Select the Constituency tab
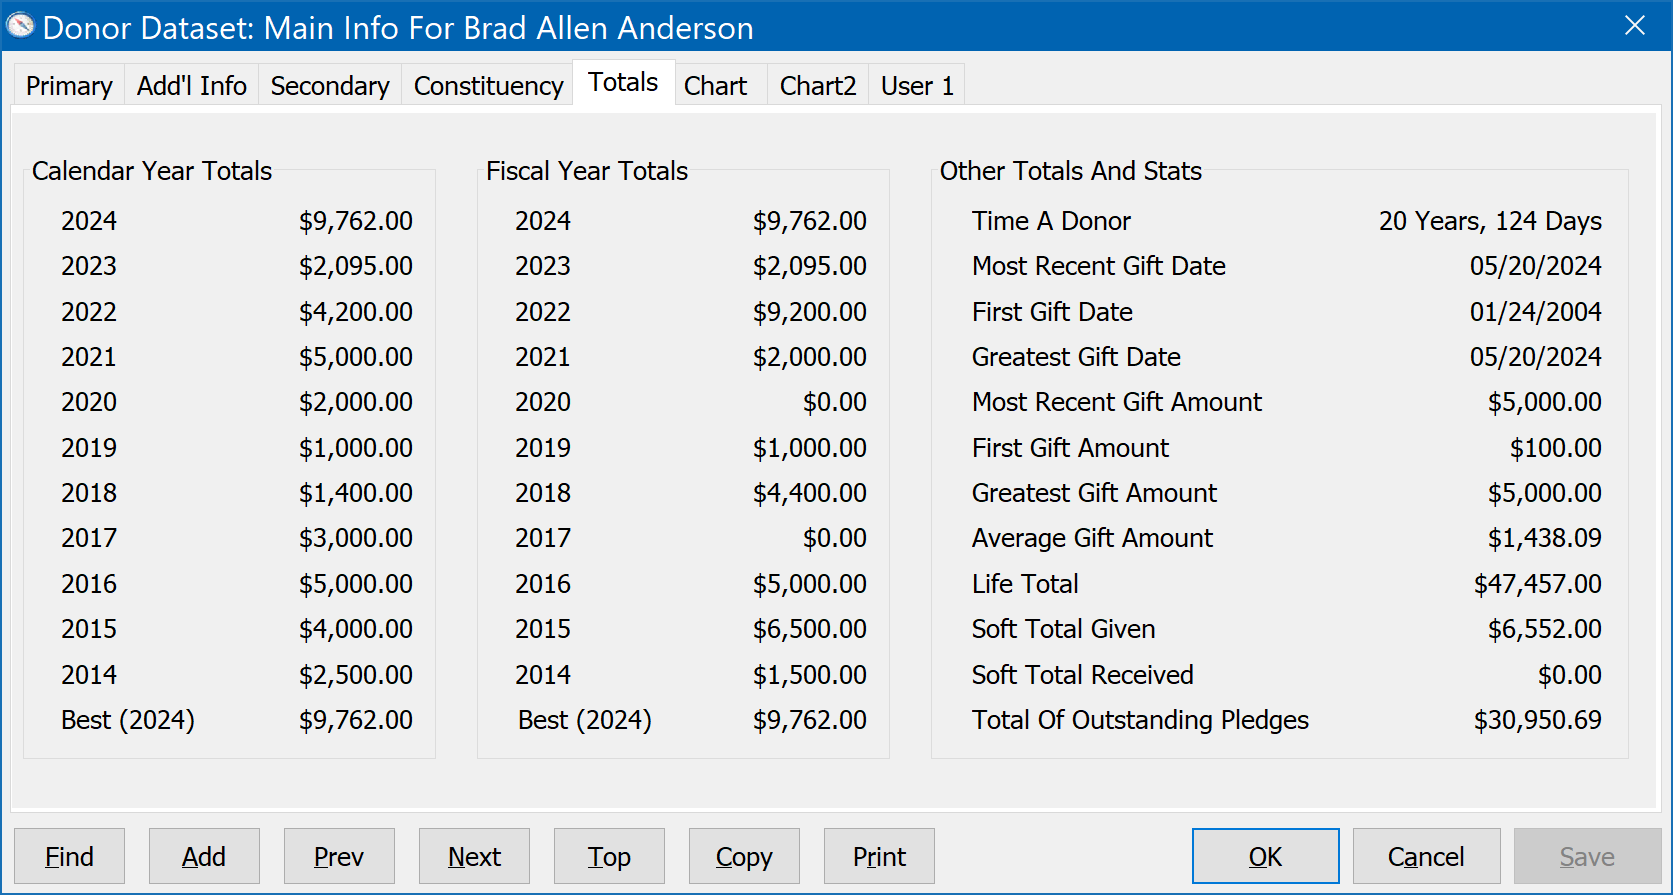 click(488, 86)
